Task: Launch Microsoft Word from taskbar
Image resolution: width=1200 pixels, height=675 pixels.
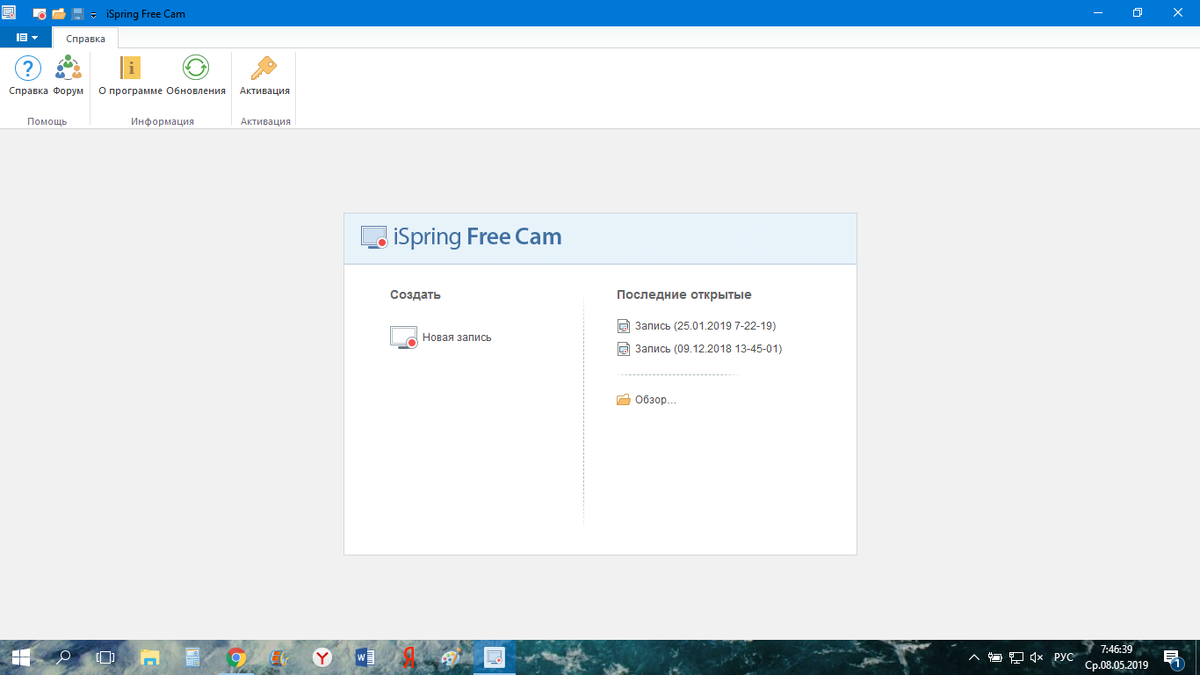Action: (x=365, y=657)
